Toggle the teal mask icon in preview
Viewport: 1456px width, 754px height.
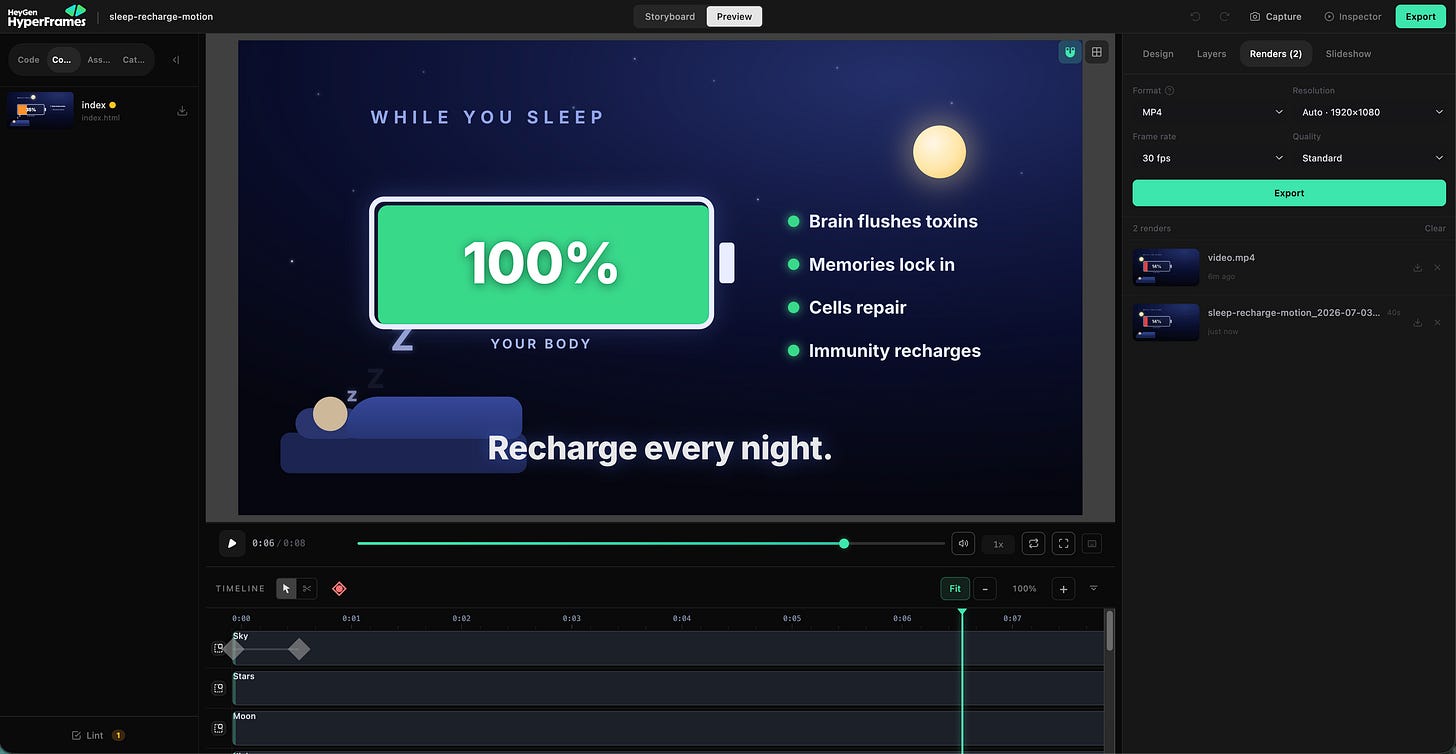(1070, 52)
